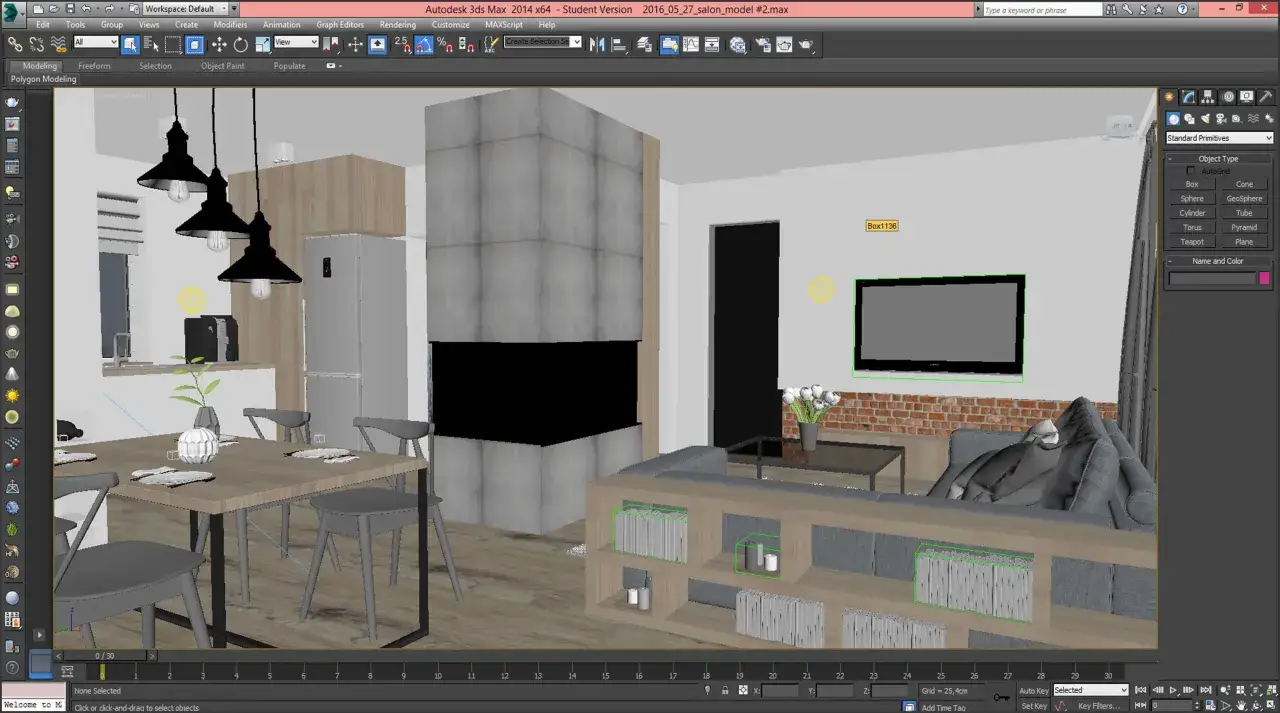Activate the Select and Rotate tool

pyautogui.click(x=241, y=45)
